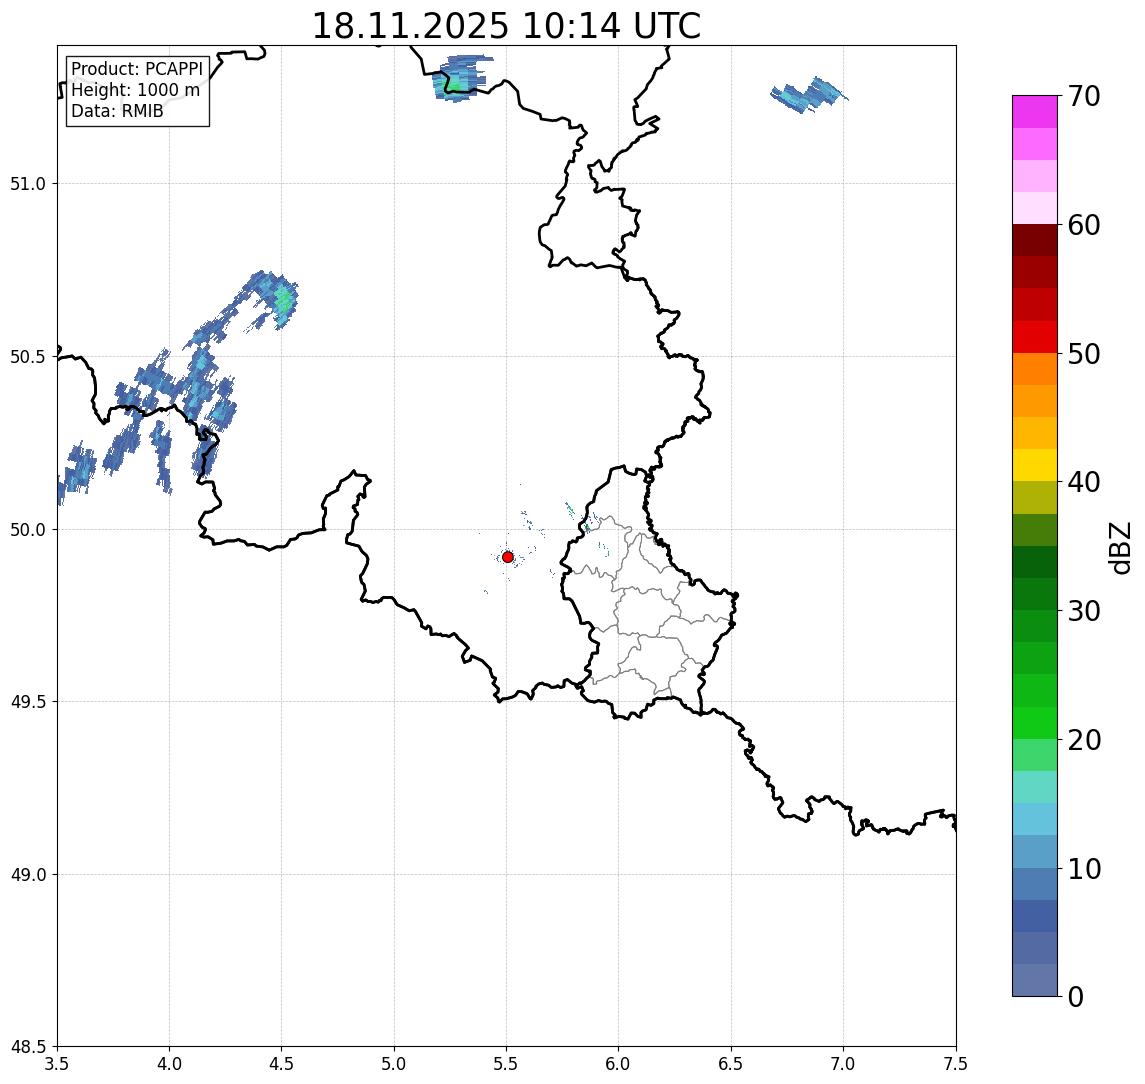Click the latitude axis label 48.5
The image size is (1145, 1084).
pos(28,1047)
